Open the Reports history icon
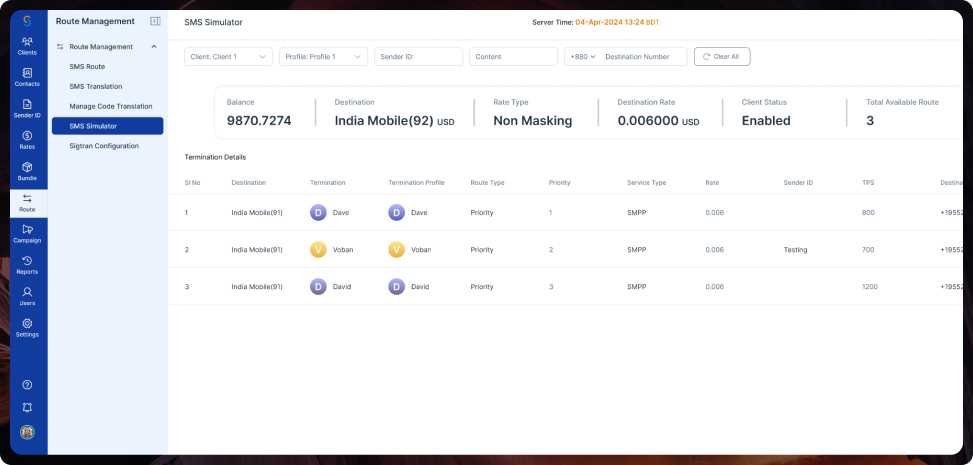Screen dimensions: 973x465 click(27, 261)
